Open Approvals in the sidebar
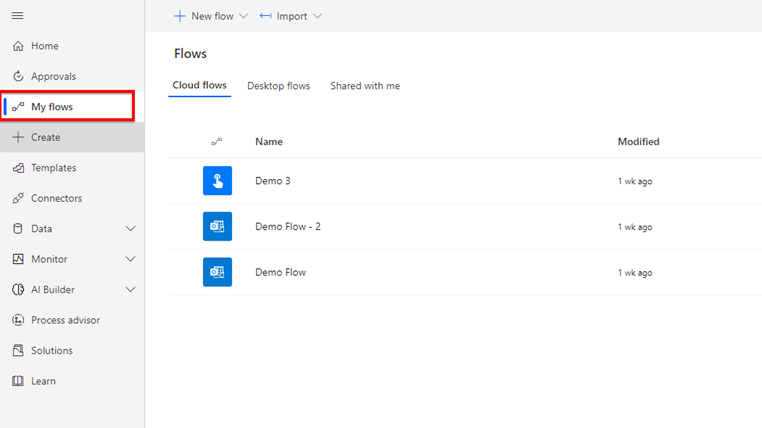The height and width of the screenshot is (428, 762). [x=53, y=76]
